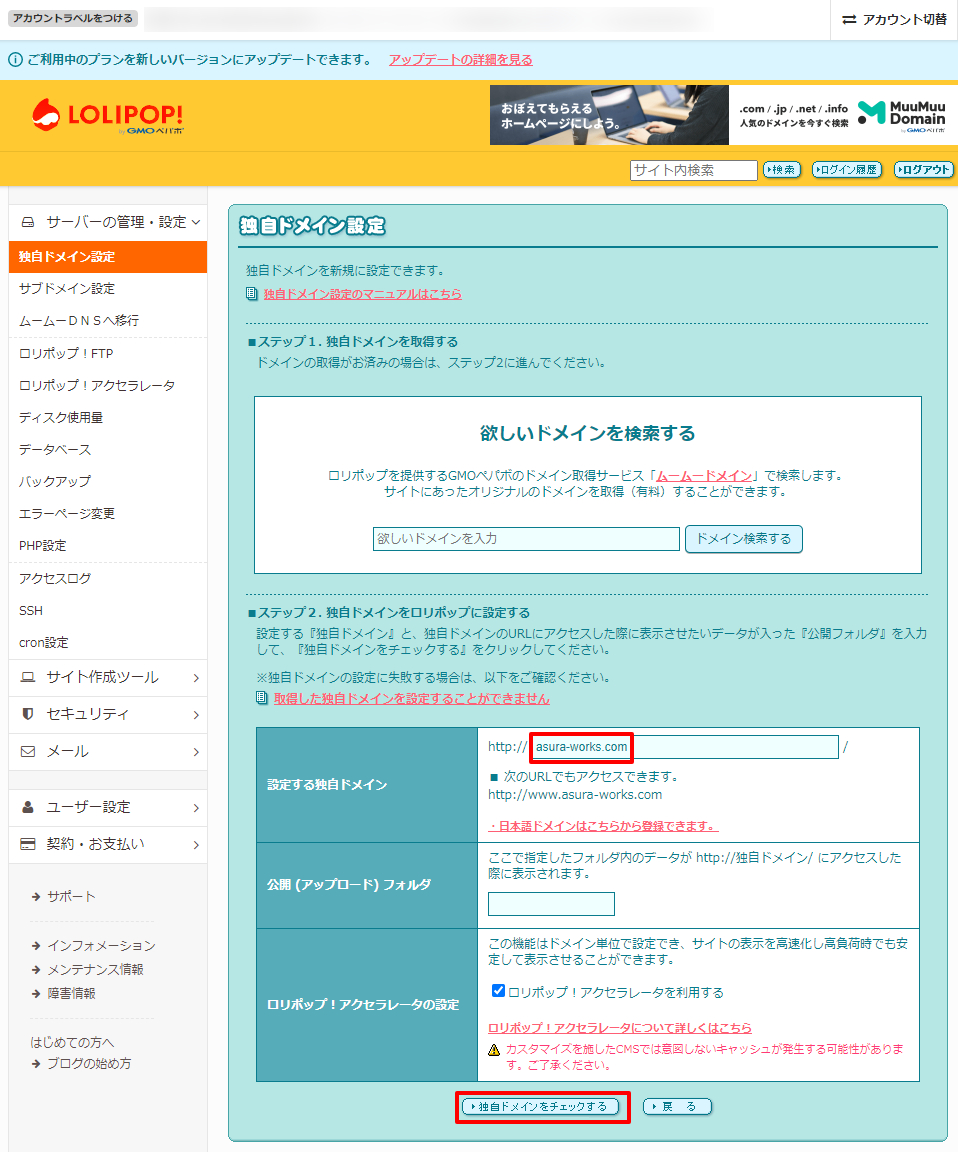
Task: Select the shield icon beside セキュリティ
Action: [x=30, y=716]
